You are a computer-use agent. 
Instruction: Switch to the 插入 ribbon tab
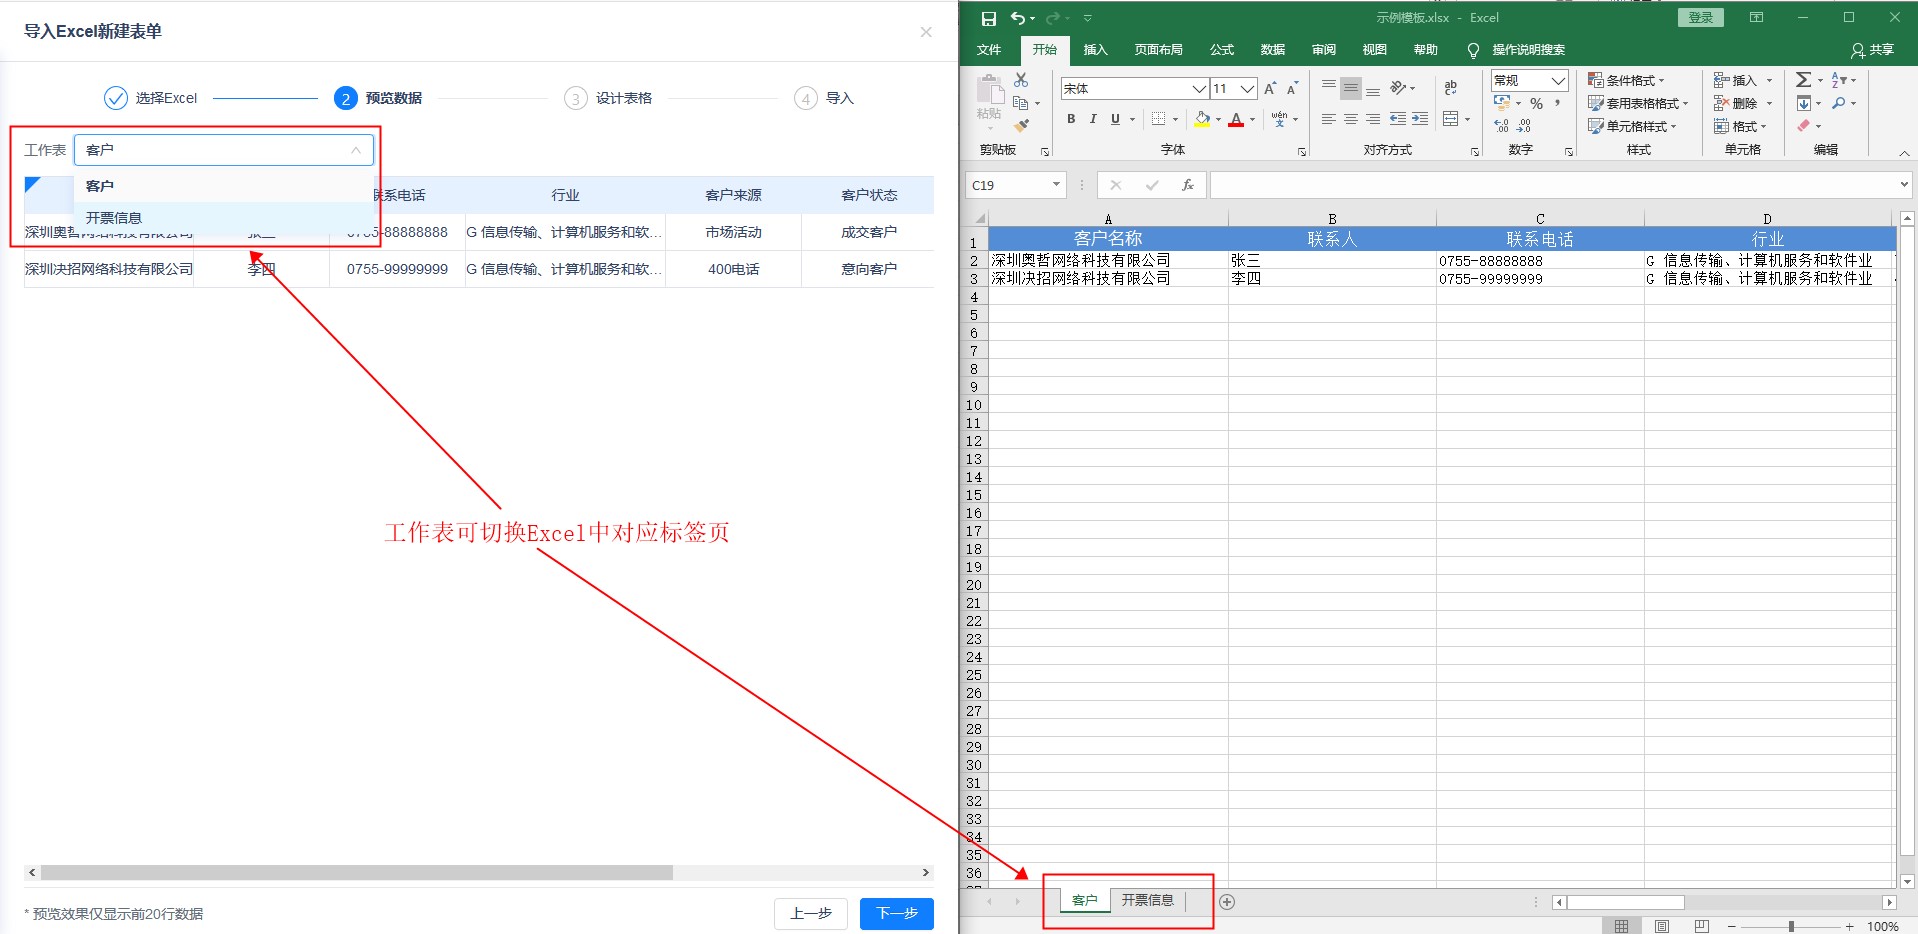tap(1095, 50)
